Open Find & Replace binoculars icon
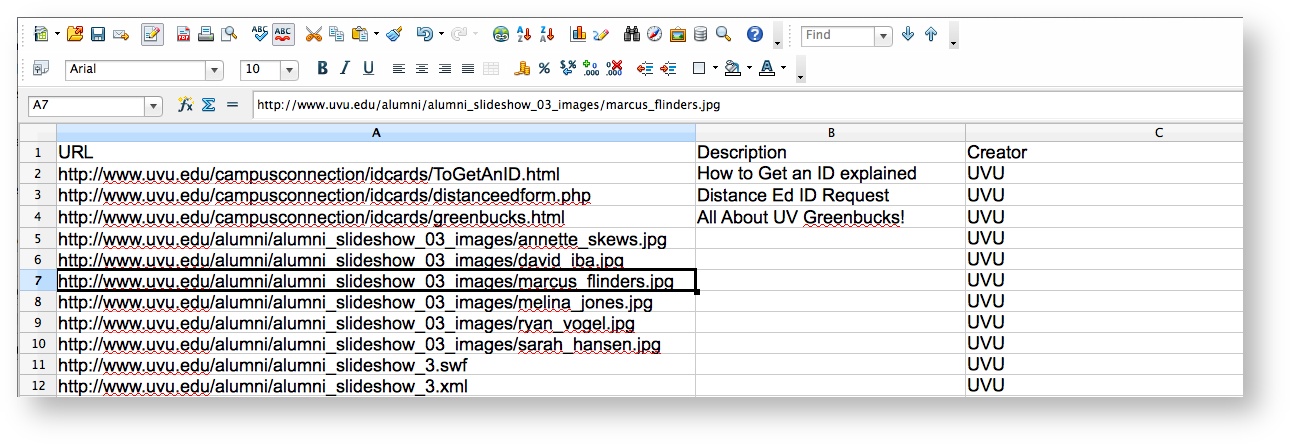Viewport: 1291px width, 445px height. 631,35
